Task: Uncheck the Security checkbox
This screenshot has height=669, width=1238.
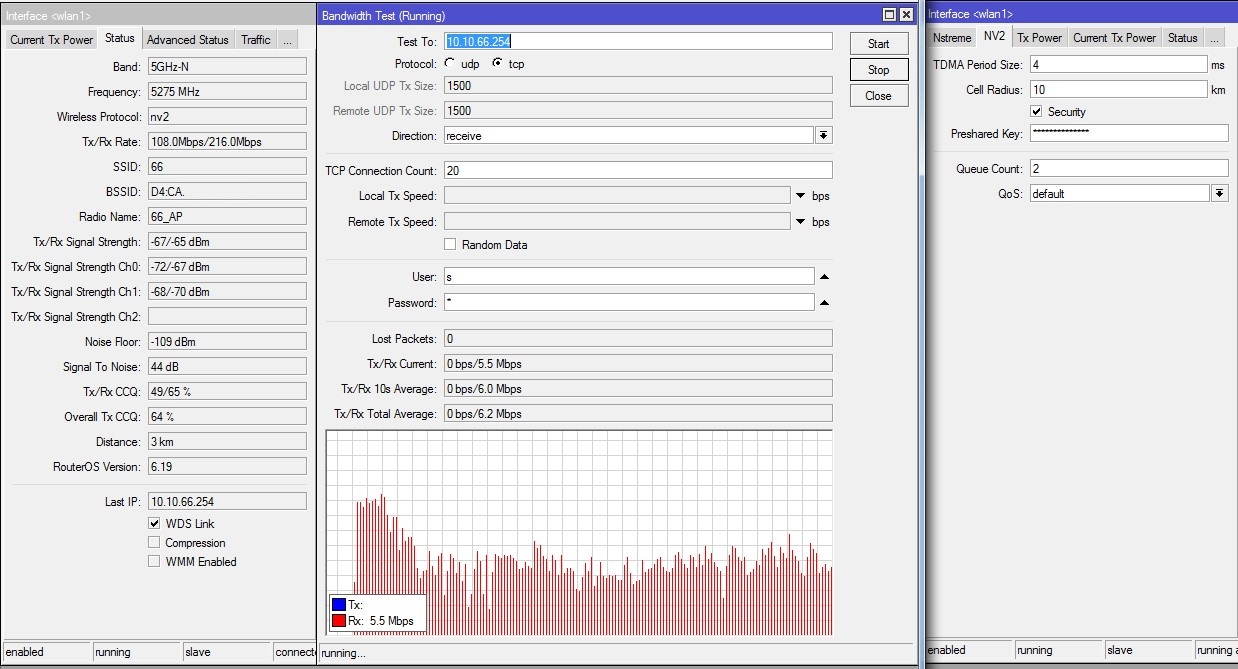Action: click(1037, 112)
